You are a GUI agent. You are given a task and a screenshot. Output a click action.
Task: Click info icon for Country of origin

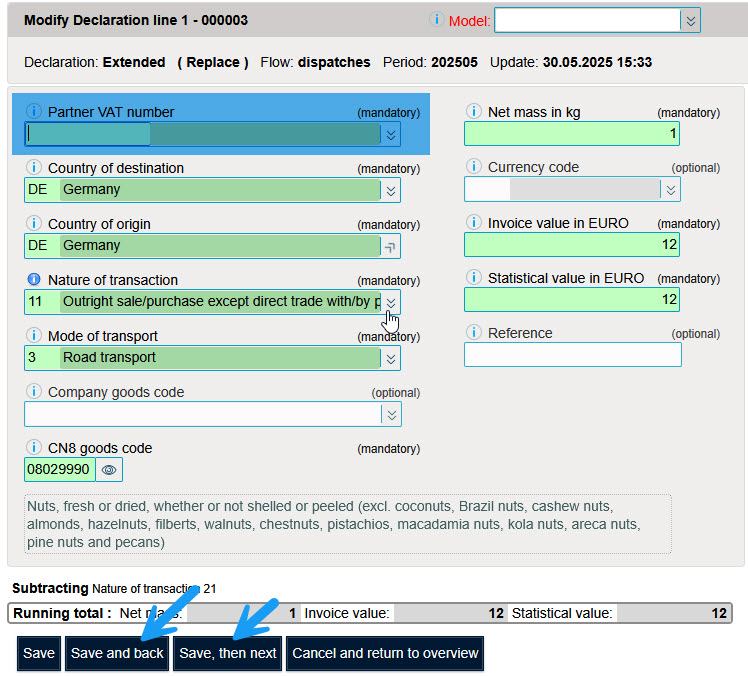(x=33, y=223)
